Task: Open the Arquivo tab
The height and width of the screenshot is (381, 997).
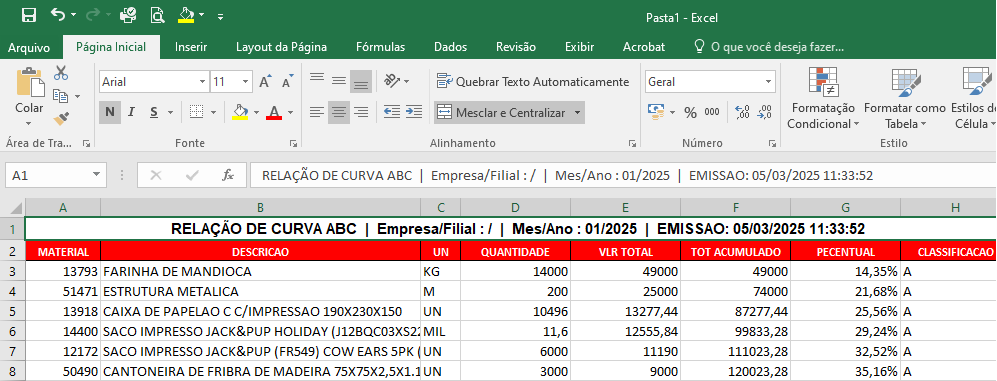Action: (29, 47)
